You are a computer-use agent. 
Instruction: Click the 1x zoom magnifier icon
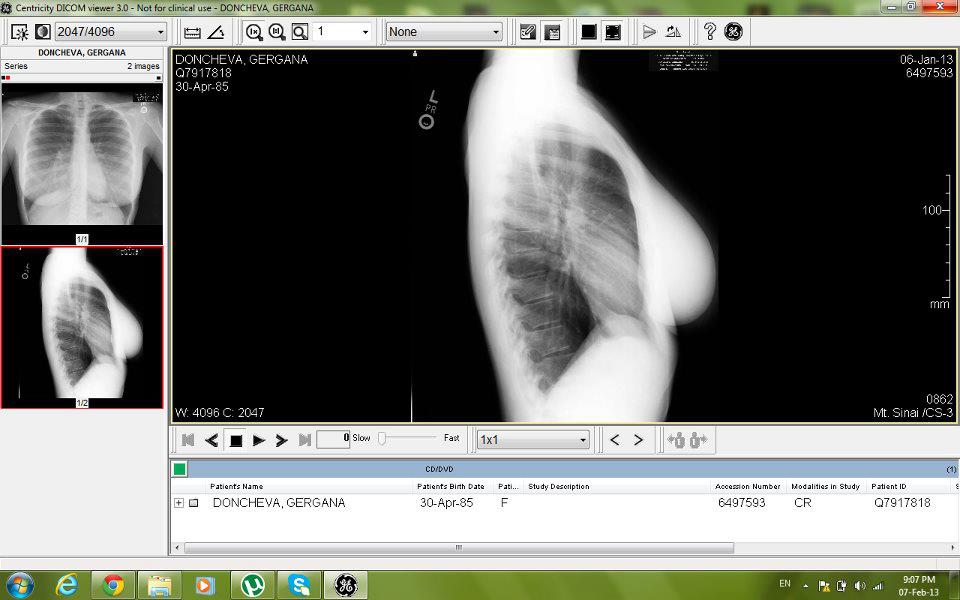pyautogui.click(x=253, y=32)
